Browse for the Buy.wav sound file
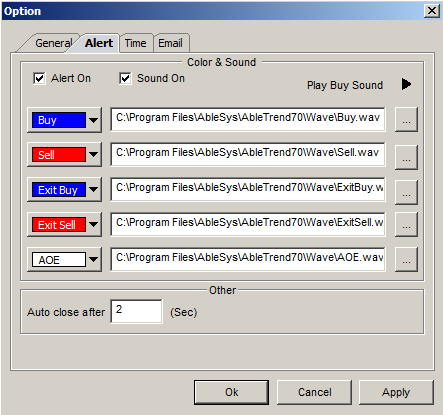Screen dimensions: 443x415 (406, 119)
